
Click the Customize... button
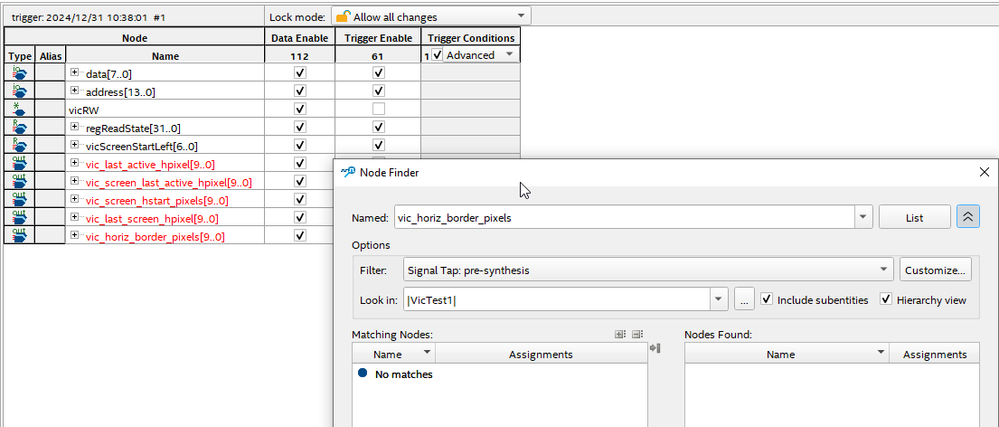click(936, 270)
